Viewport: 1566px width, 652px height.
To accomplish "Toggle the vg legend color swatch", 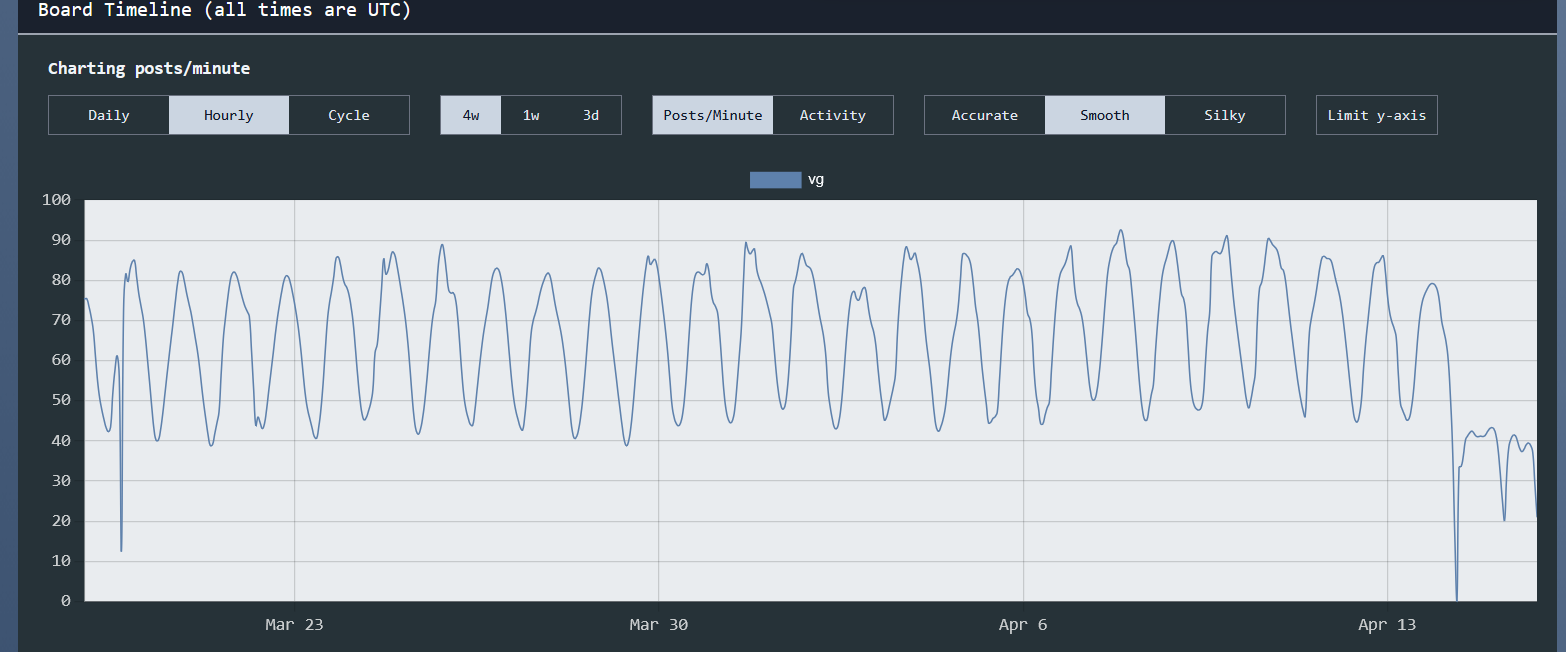I will 775,180.
